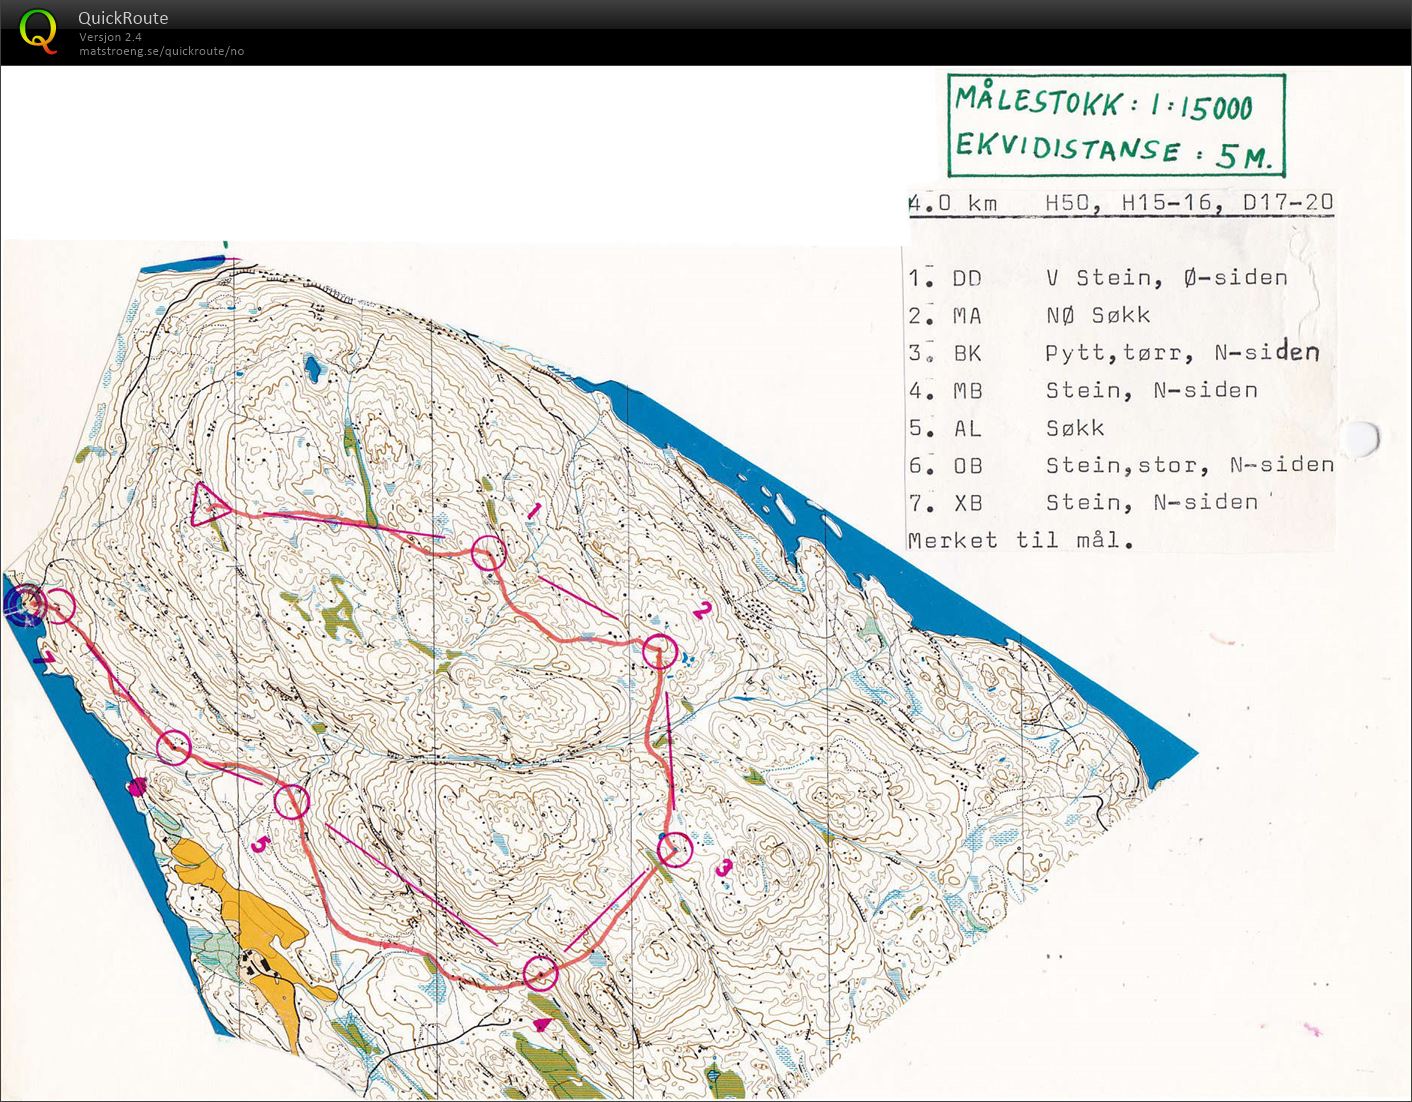
Task: Click description row 2. MA NØ Søkk
Action: tap(1029, 315)
